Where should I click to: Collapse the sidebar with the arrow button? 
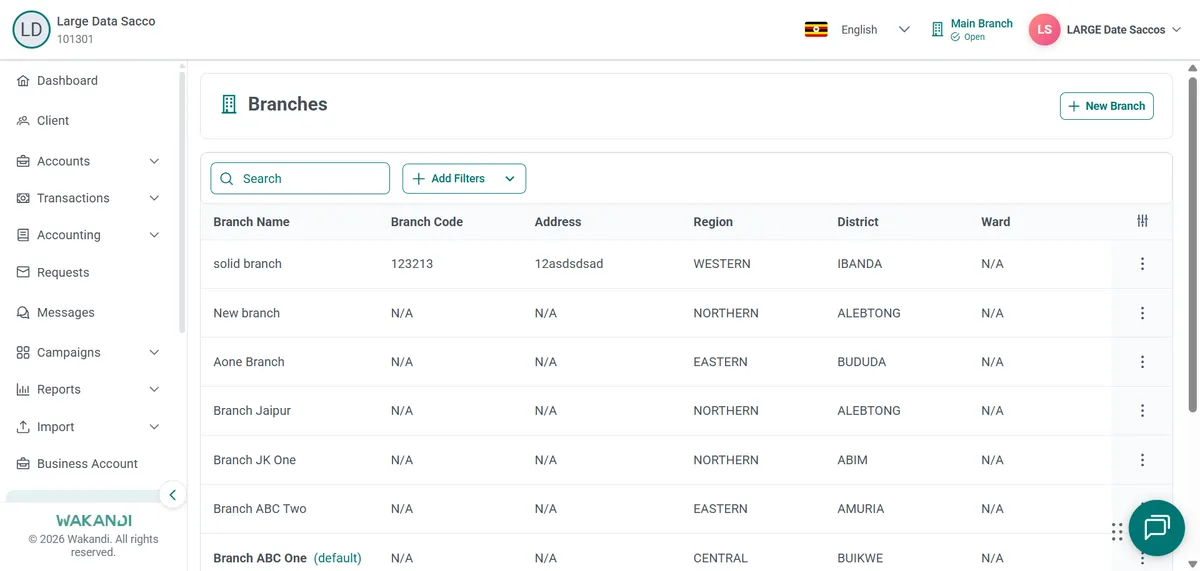[172, 494]
